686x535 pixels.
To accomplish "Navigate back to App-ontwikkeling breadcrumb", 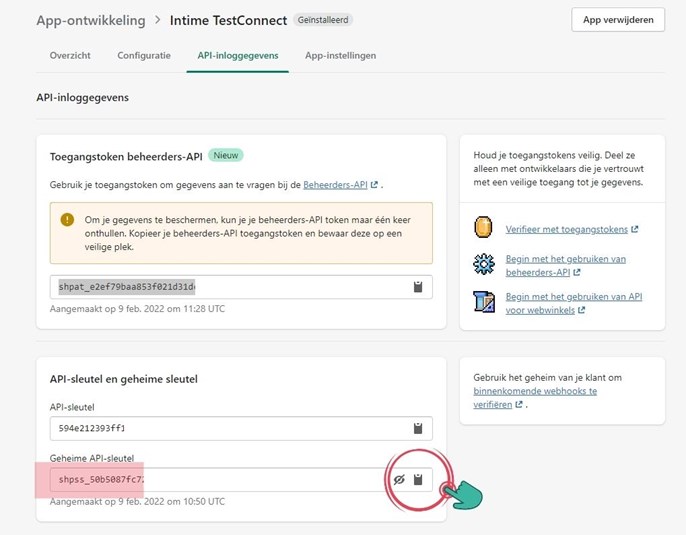I will coord(90,20).
